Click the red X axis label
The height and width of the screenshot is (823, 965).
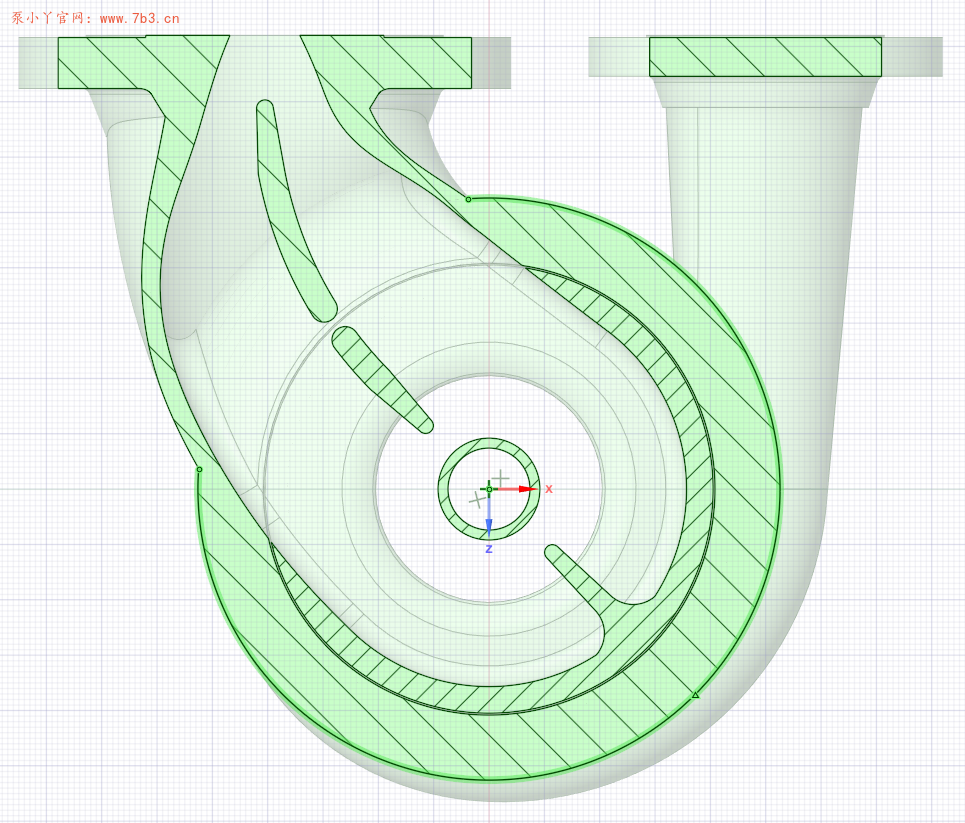(x=548, y=489)
